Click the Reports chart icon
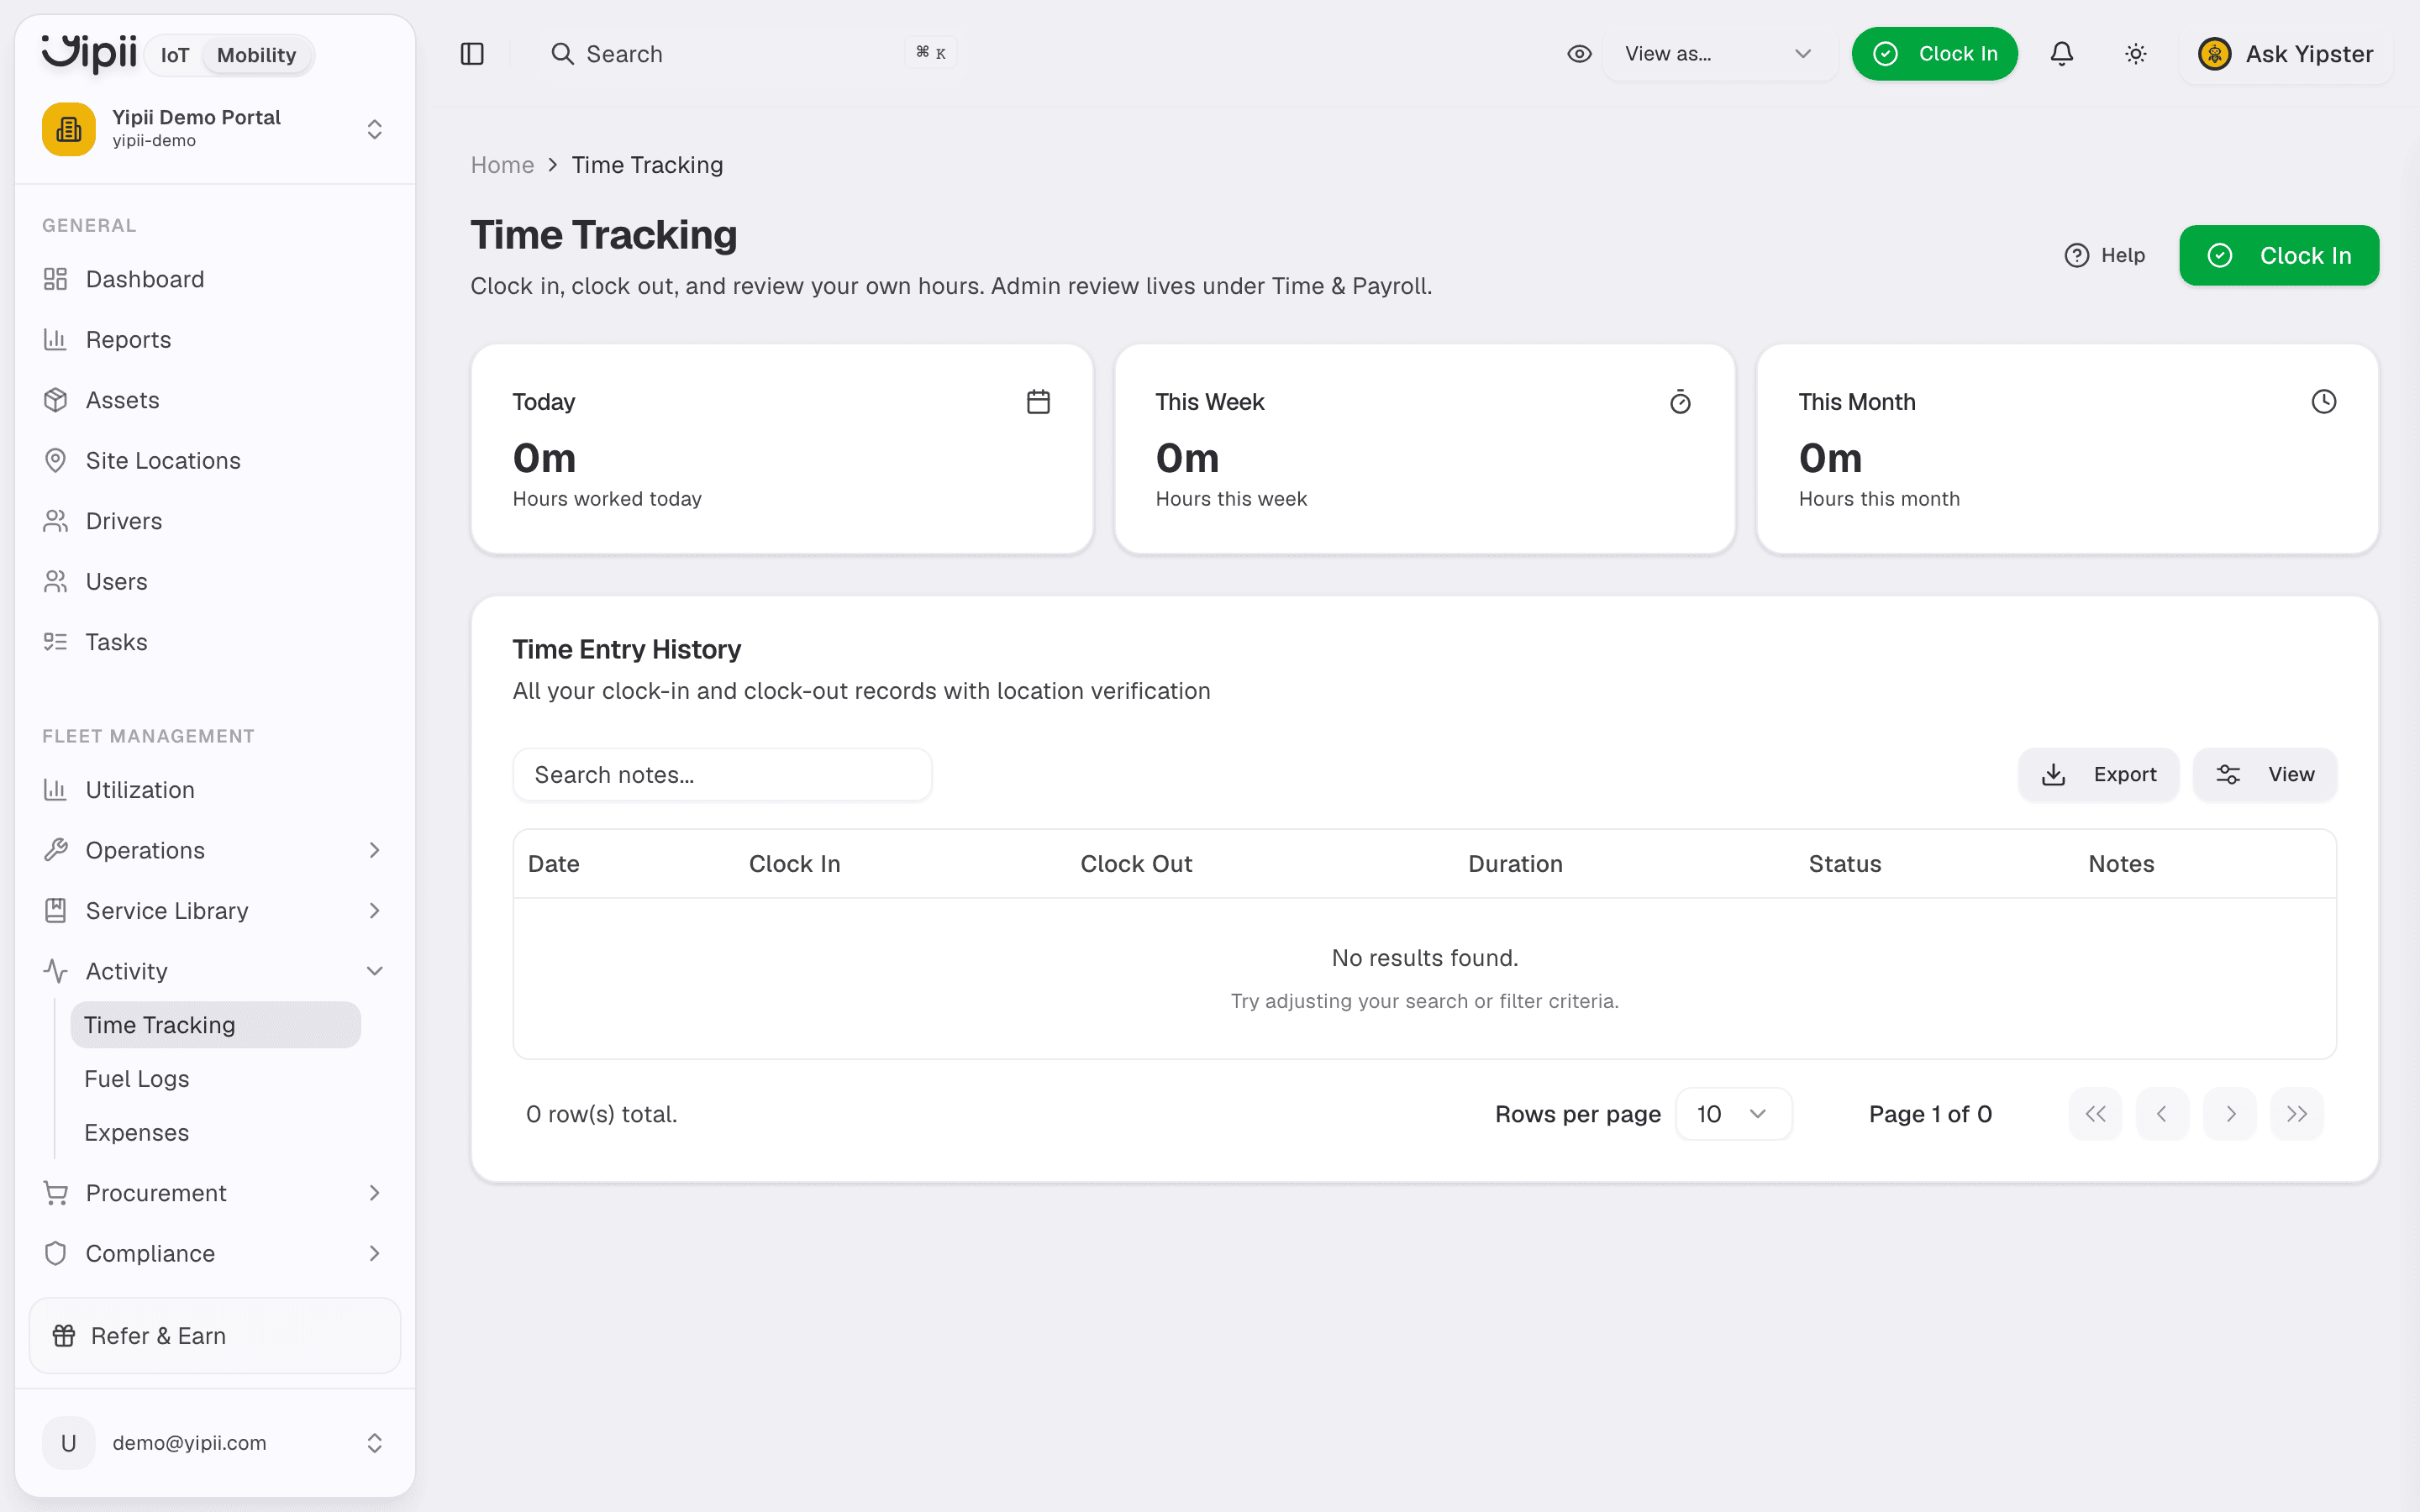2420x1512 pixels. click(x=56, y=340)
